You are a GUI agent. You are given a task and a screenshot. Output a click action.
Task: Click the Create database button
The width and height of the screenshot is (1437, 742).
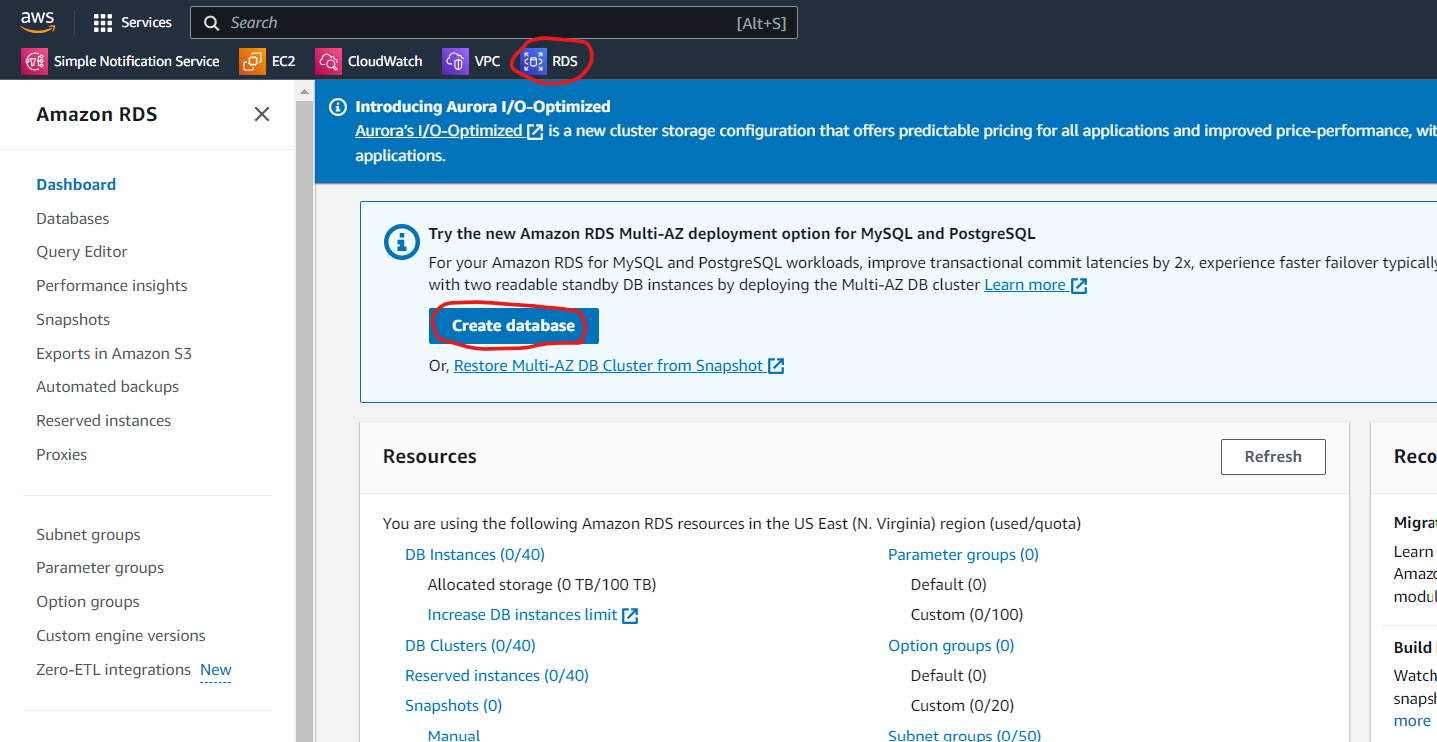[x=514, y=326]
